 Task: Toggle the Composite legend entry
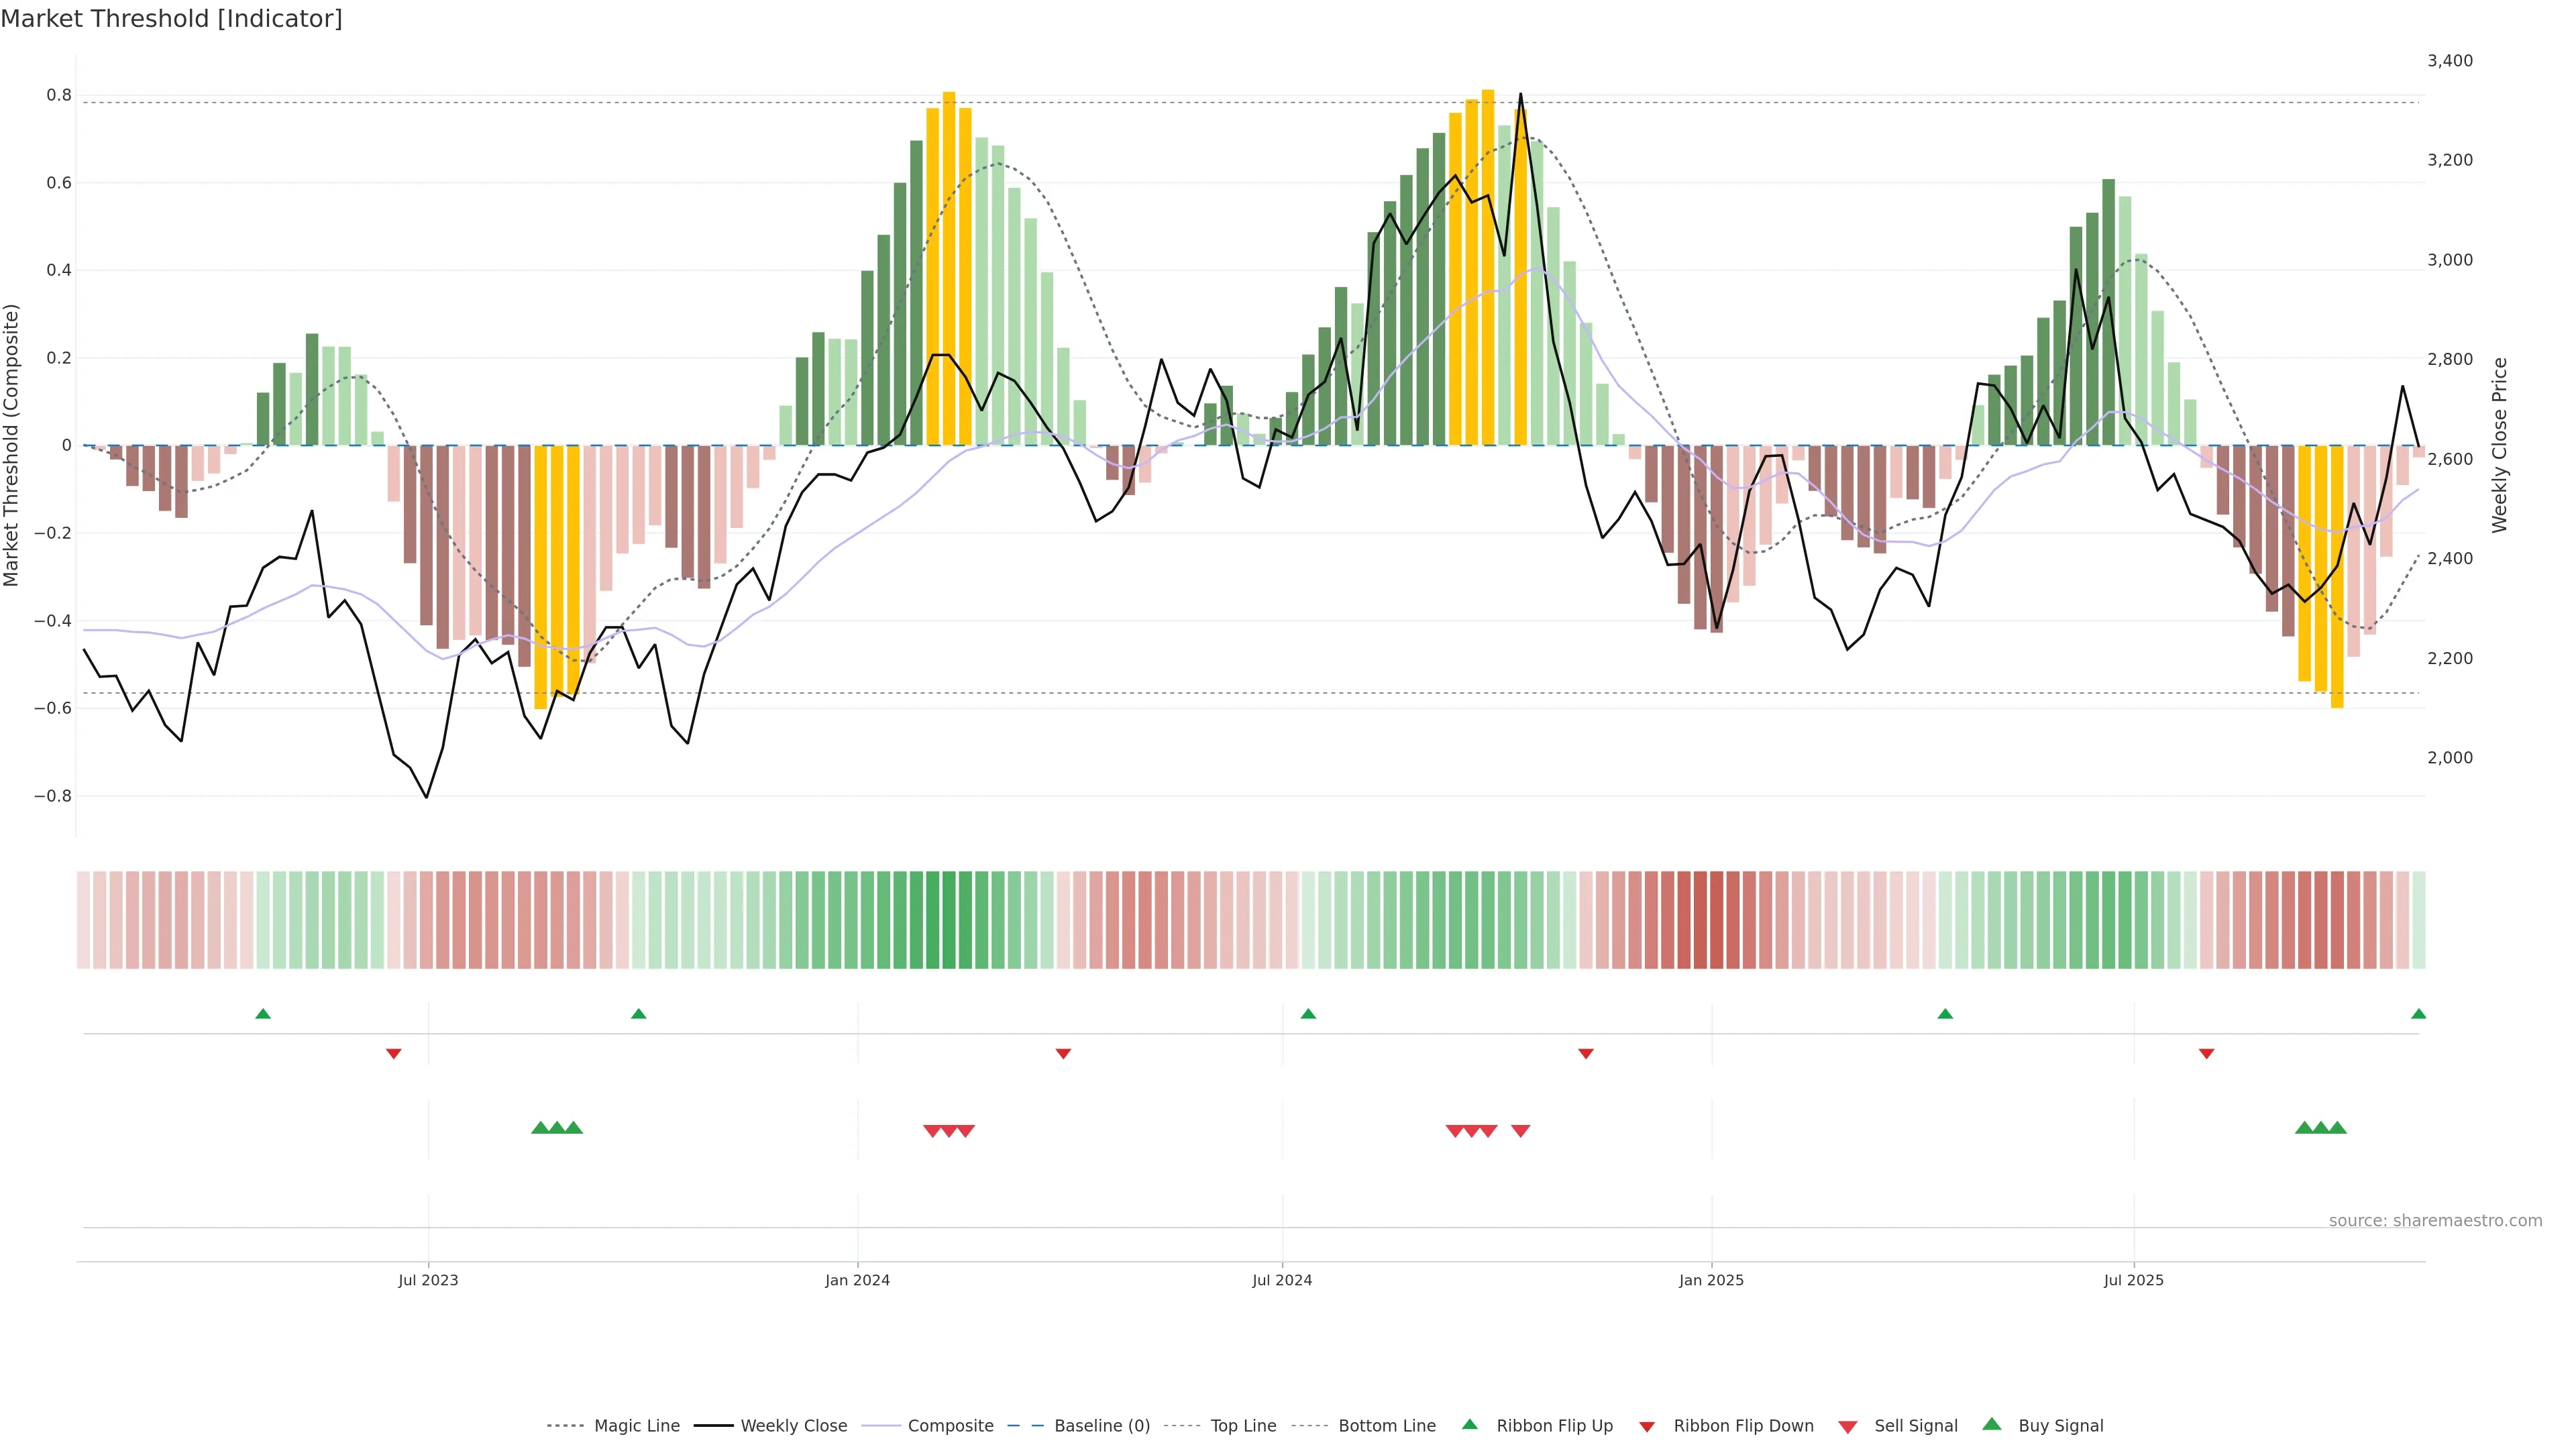pyautogui.click(x=950, y=1426)
